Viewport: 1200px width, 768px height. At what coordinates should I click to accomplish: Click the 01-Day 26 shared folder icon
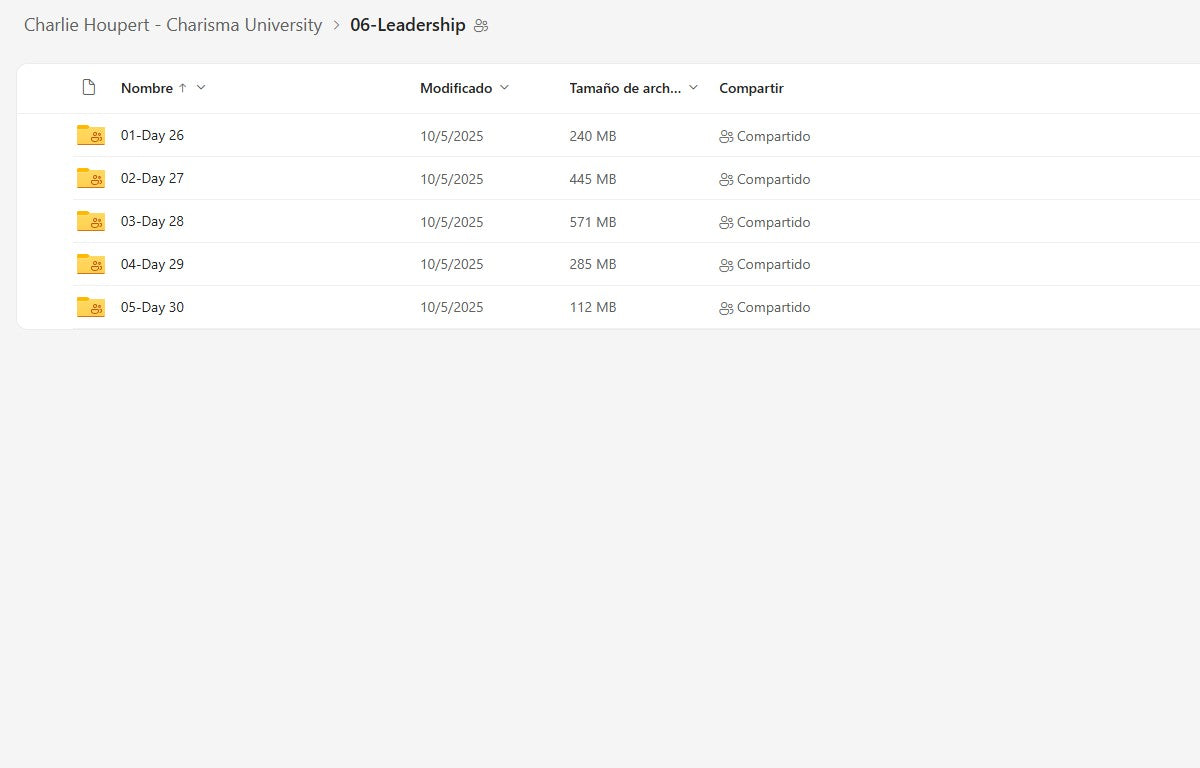click(90, 136)
